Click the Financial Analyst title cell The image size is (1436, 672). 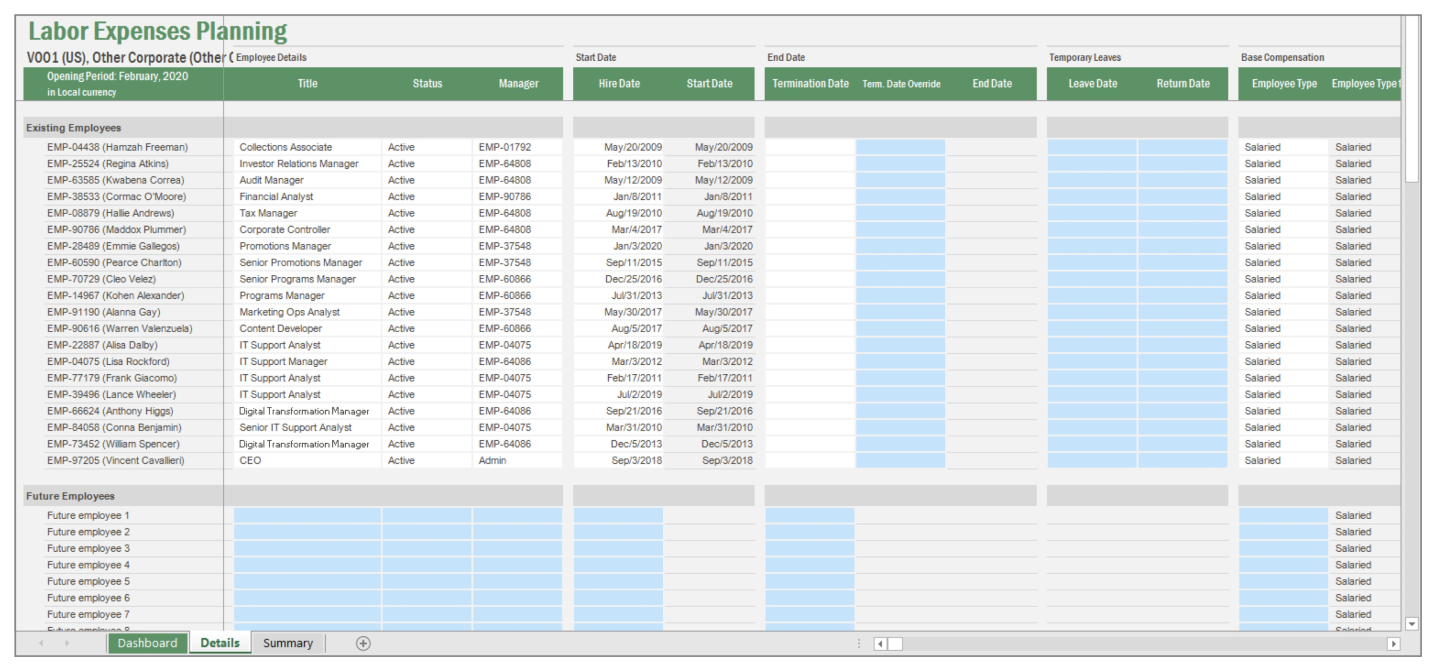[307, 197]
